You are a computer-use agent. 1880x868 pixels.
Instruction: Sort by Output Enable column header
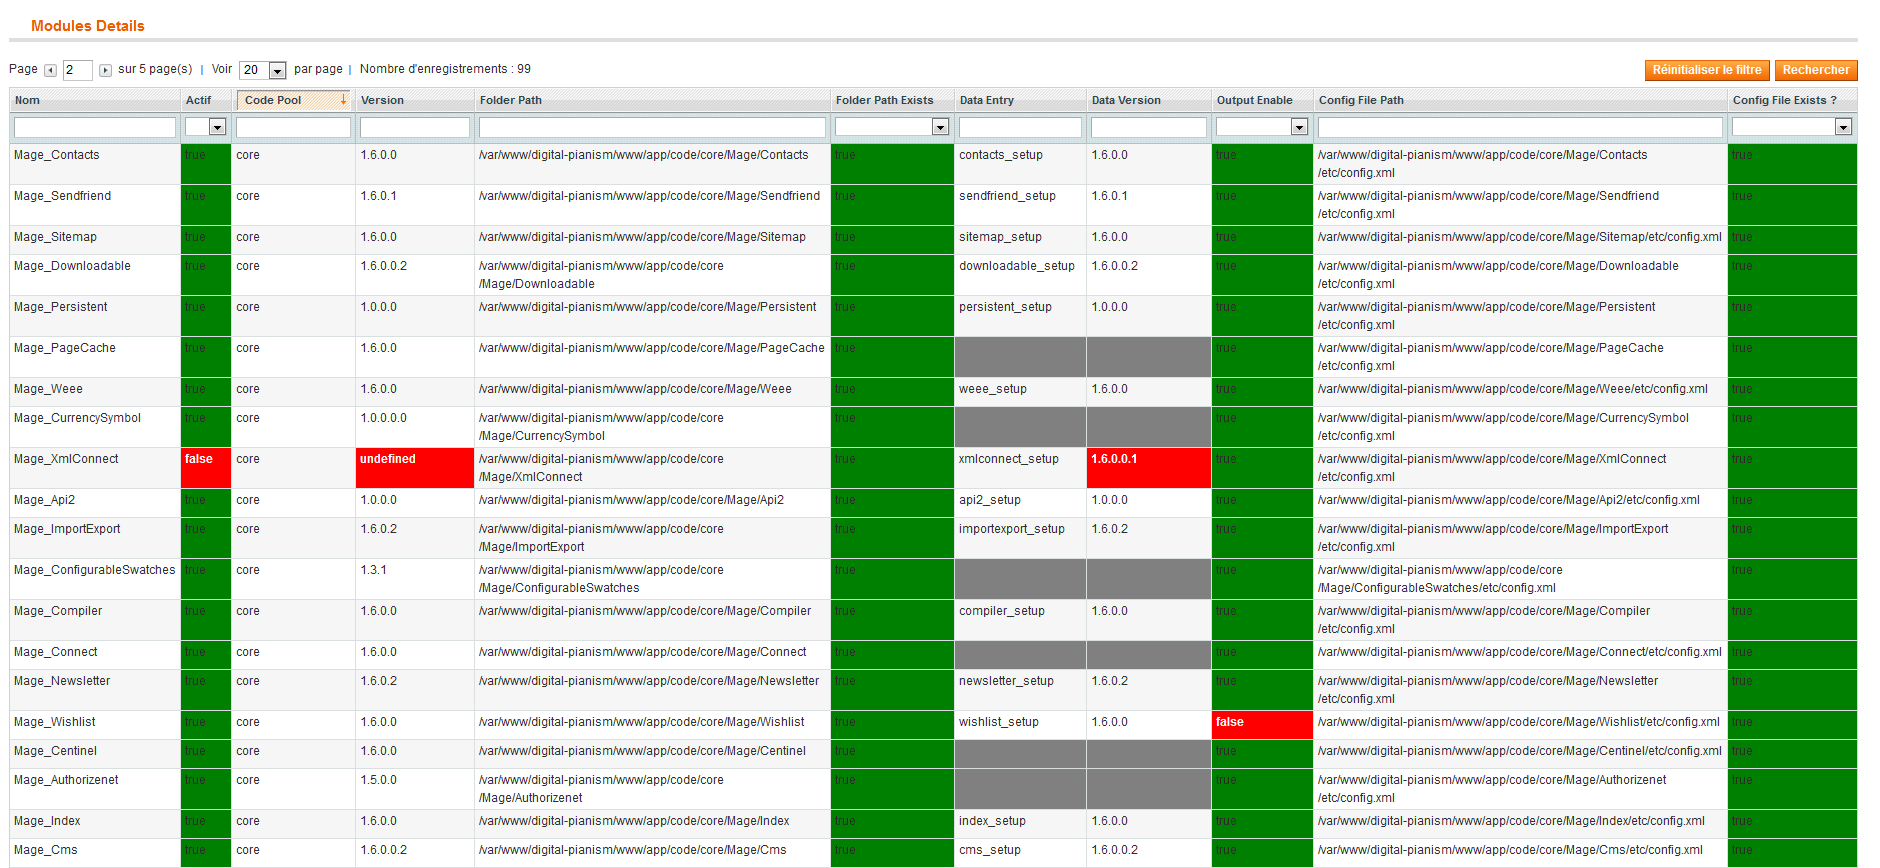point(1254,100)
